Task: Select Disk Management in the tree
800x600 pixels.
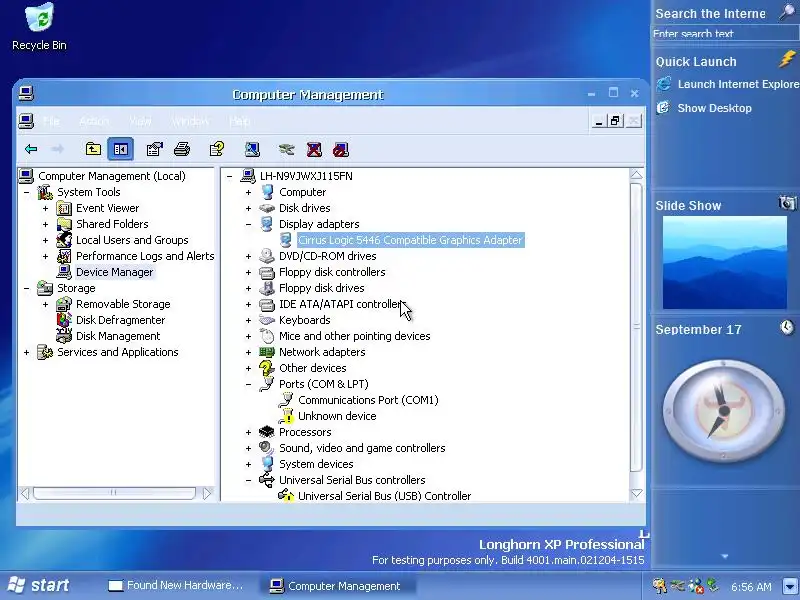Action: [118, 336]
